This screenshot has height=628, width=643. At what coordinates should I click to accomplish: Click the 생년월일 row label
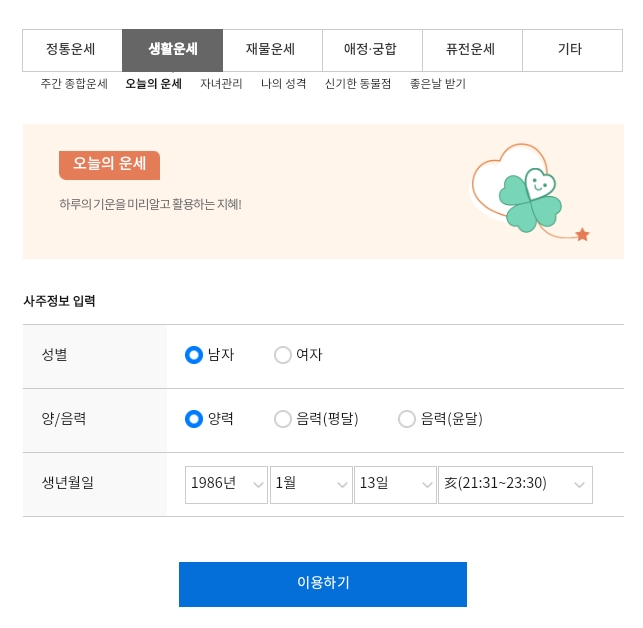pyautogui.click(x=68, y=482)
